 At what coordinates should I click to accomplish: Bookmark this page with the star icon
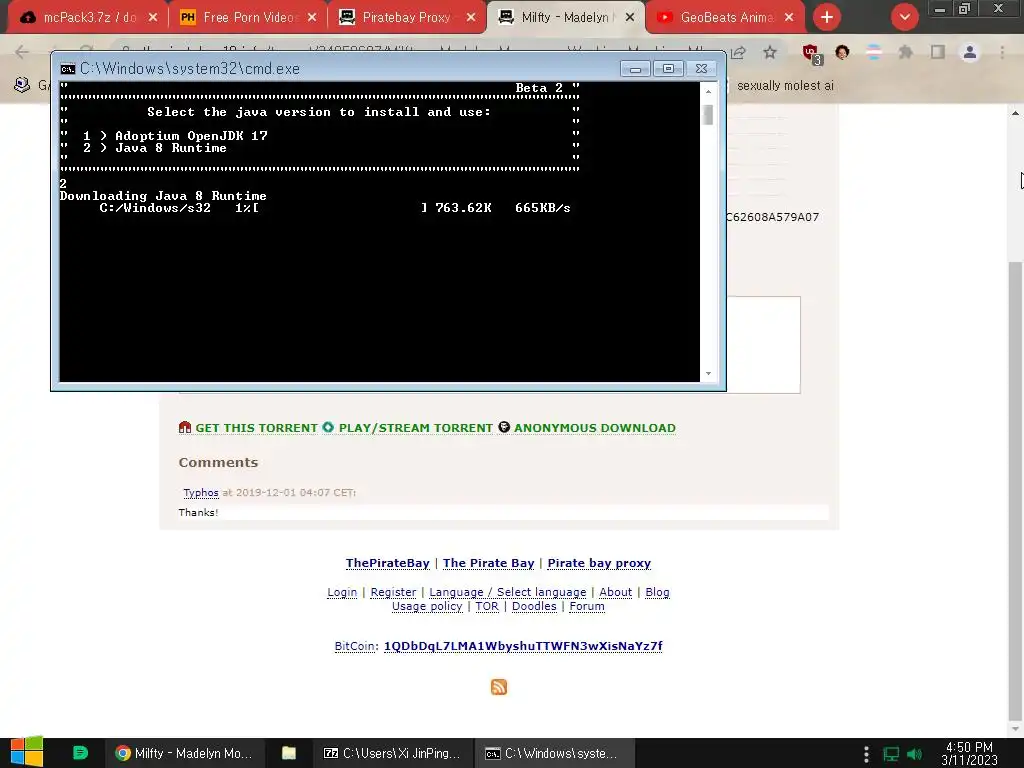770,52
